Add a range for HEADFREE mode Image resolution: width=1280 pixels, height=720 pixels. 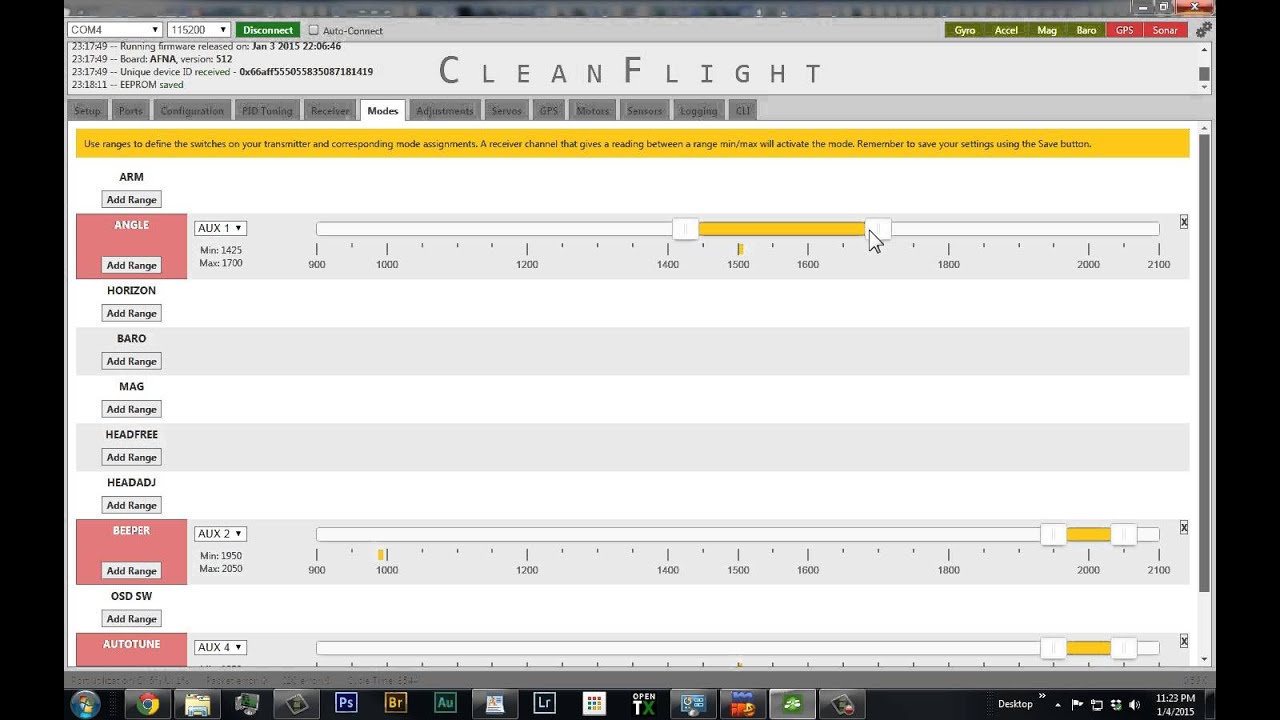tap(131, 457)
